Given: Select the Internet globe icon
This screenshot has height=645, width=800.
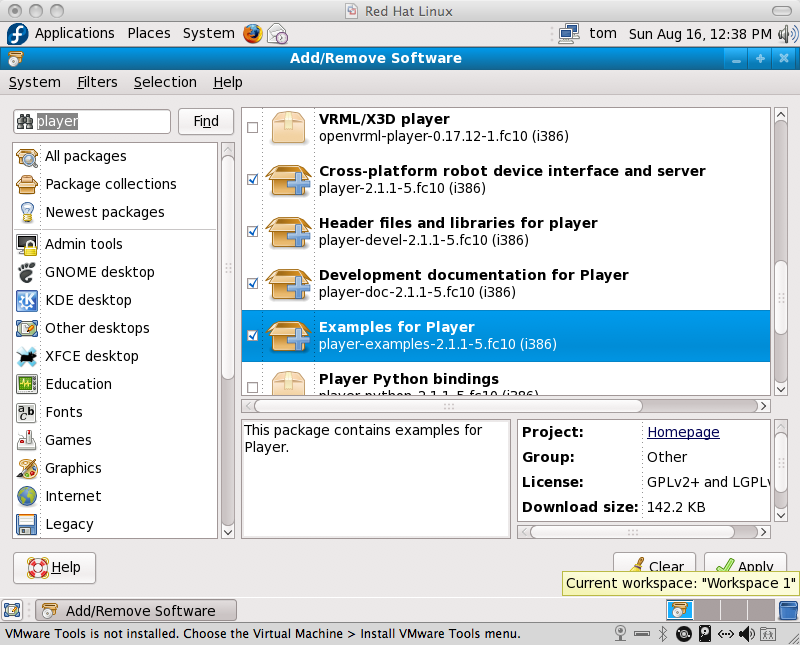Looking at the screenshot, I should click(27, 496).
